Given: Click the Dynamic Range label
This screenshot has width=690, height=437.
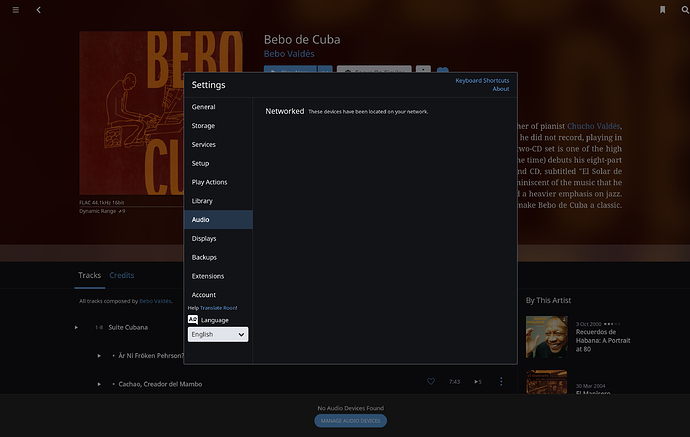Looking at the screenshot, I should tap(102, 211).
